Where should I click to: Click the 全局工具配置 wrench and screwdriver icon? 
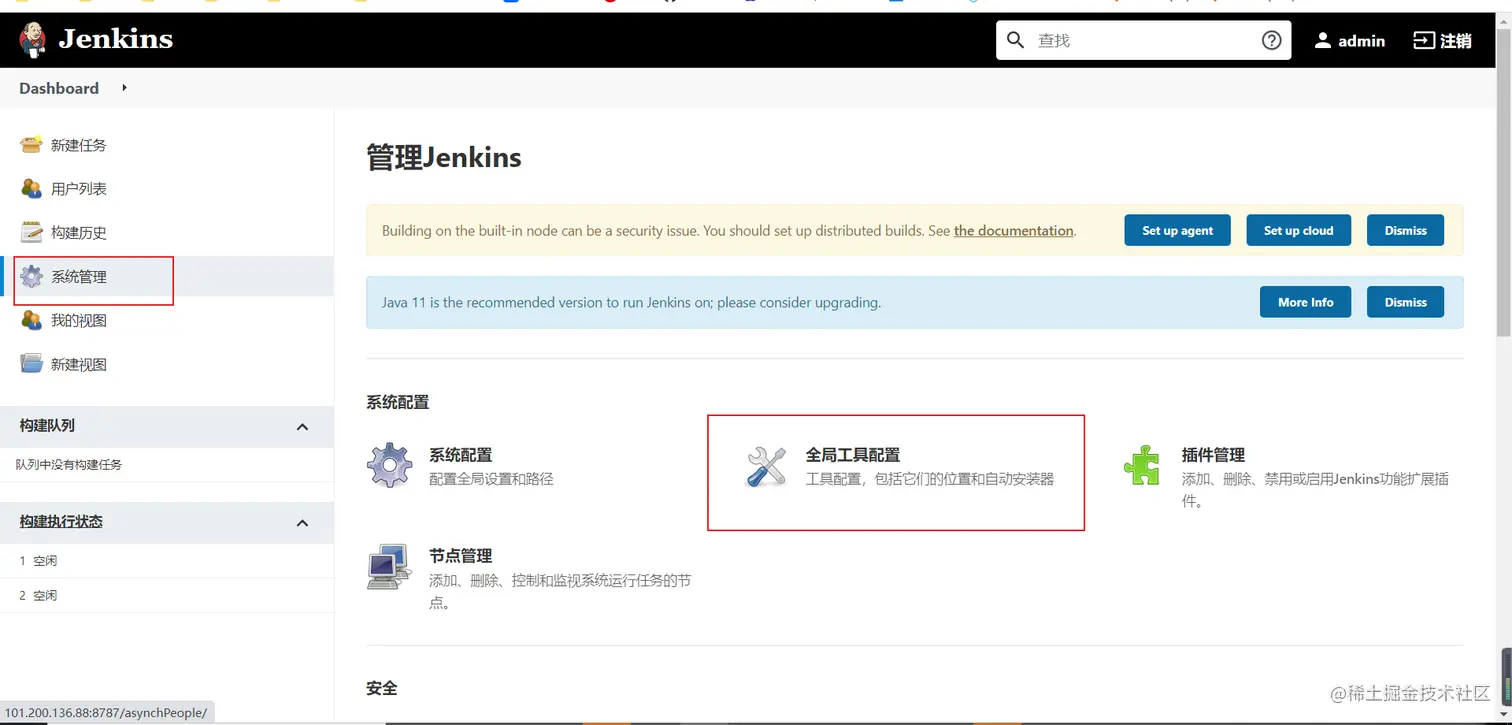[767, 467]
